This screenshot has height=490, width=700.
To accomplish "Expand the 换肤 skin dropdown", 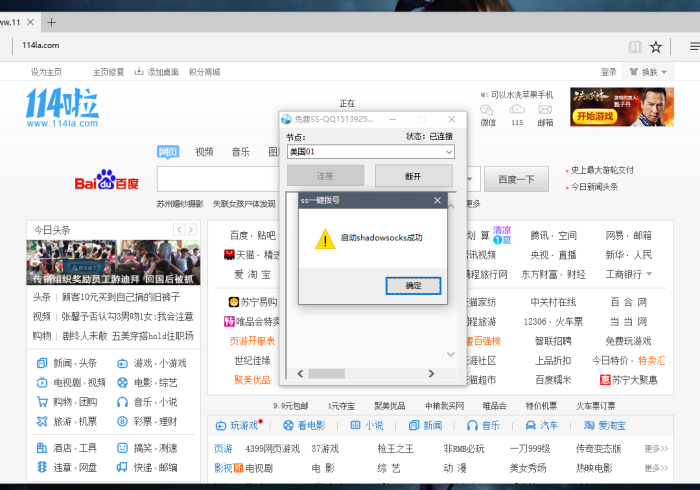I will coord(649,72).
